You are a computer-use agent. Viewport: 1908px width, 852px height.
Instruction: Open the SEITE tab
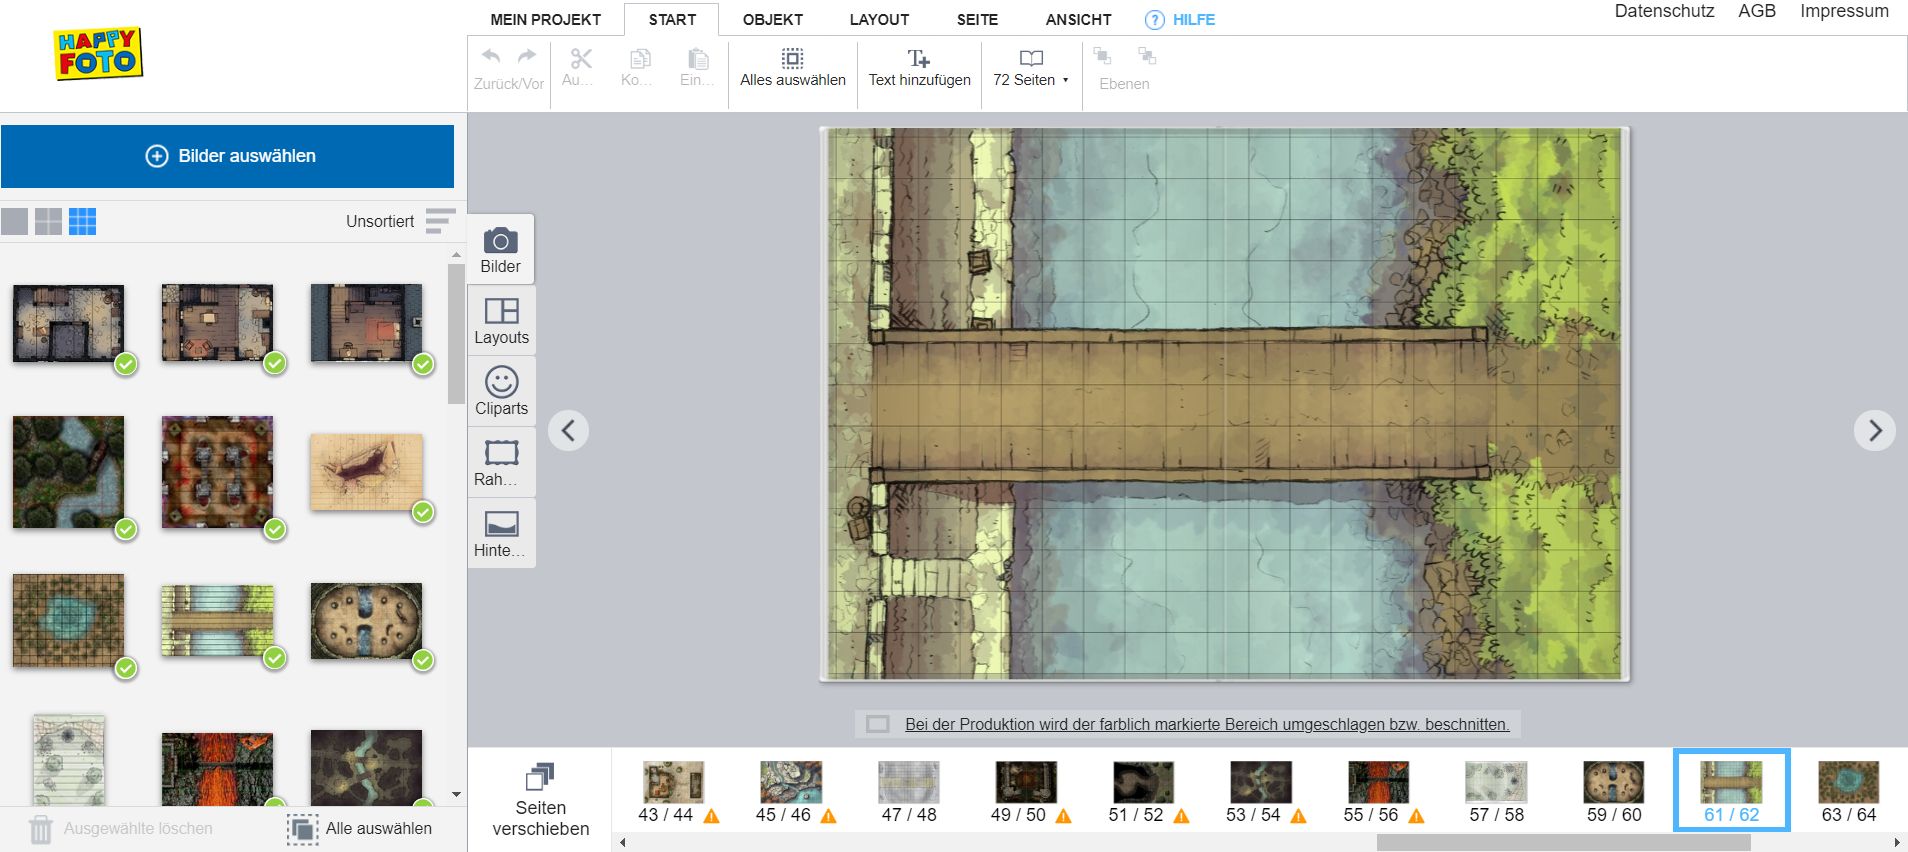[977, 20]
